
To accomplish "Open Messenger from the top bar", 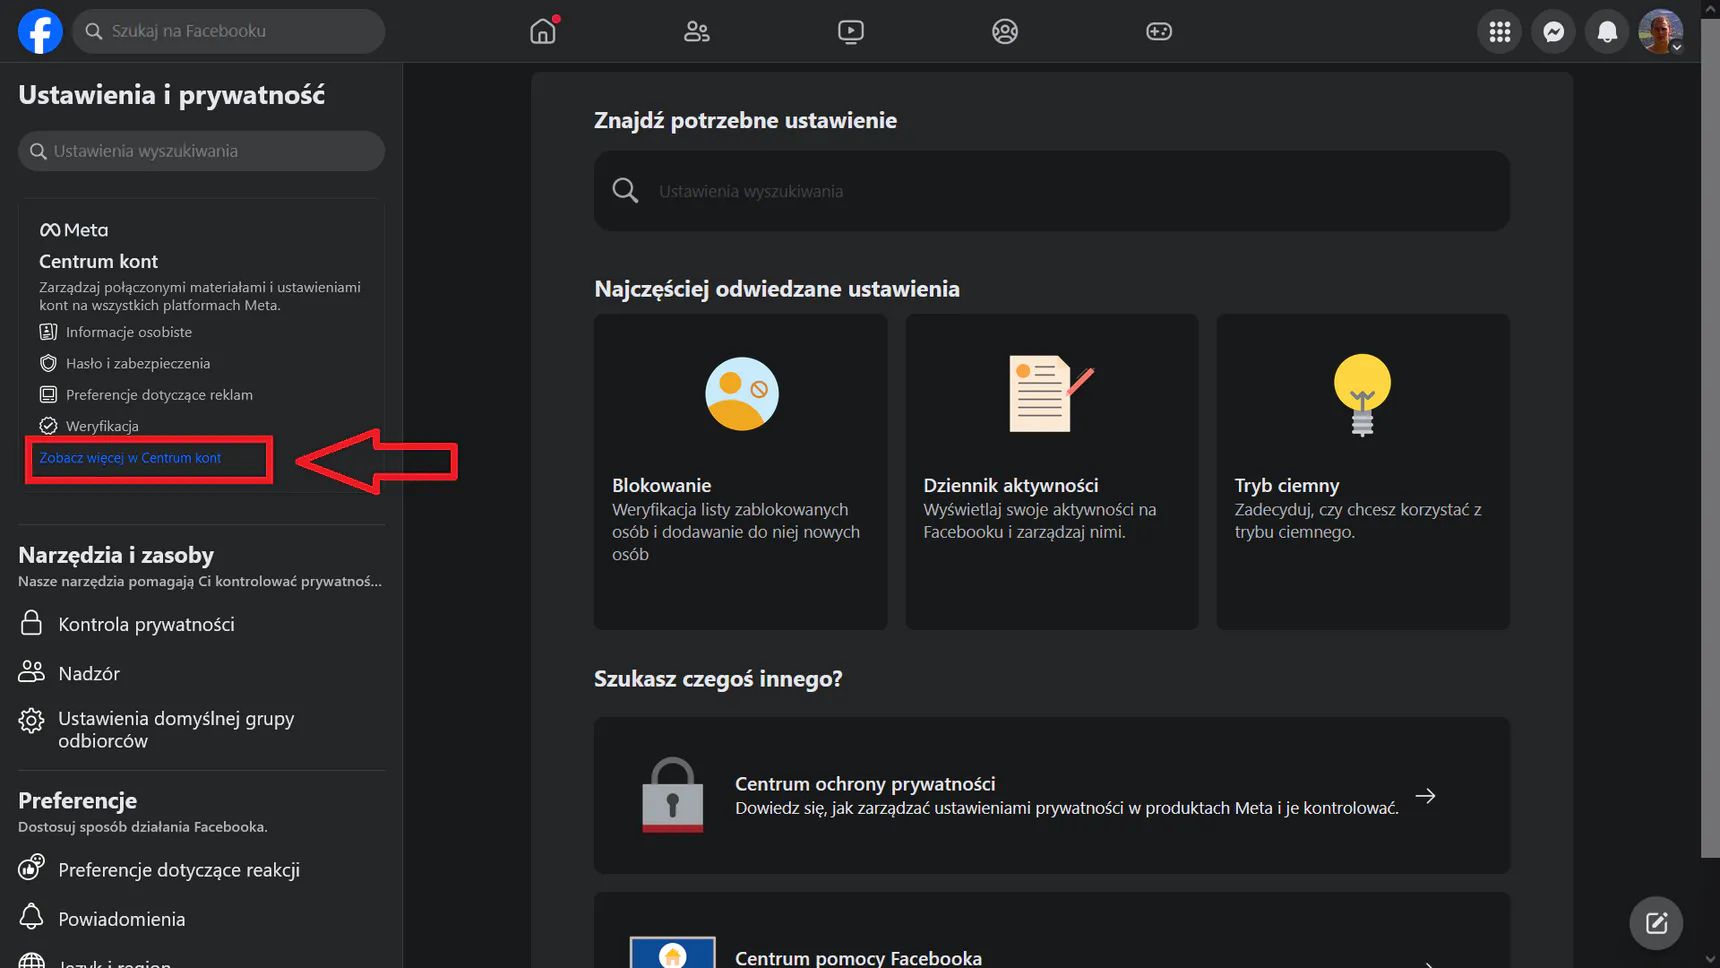I will [1553, 31].
